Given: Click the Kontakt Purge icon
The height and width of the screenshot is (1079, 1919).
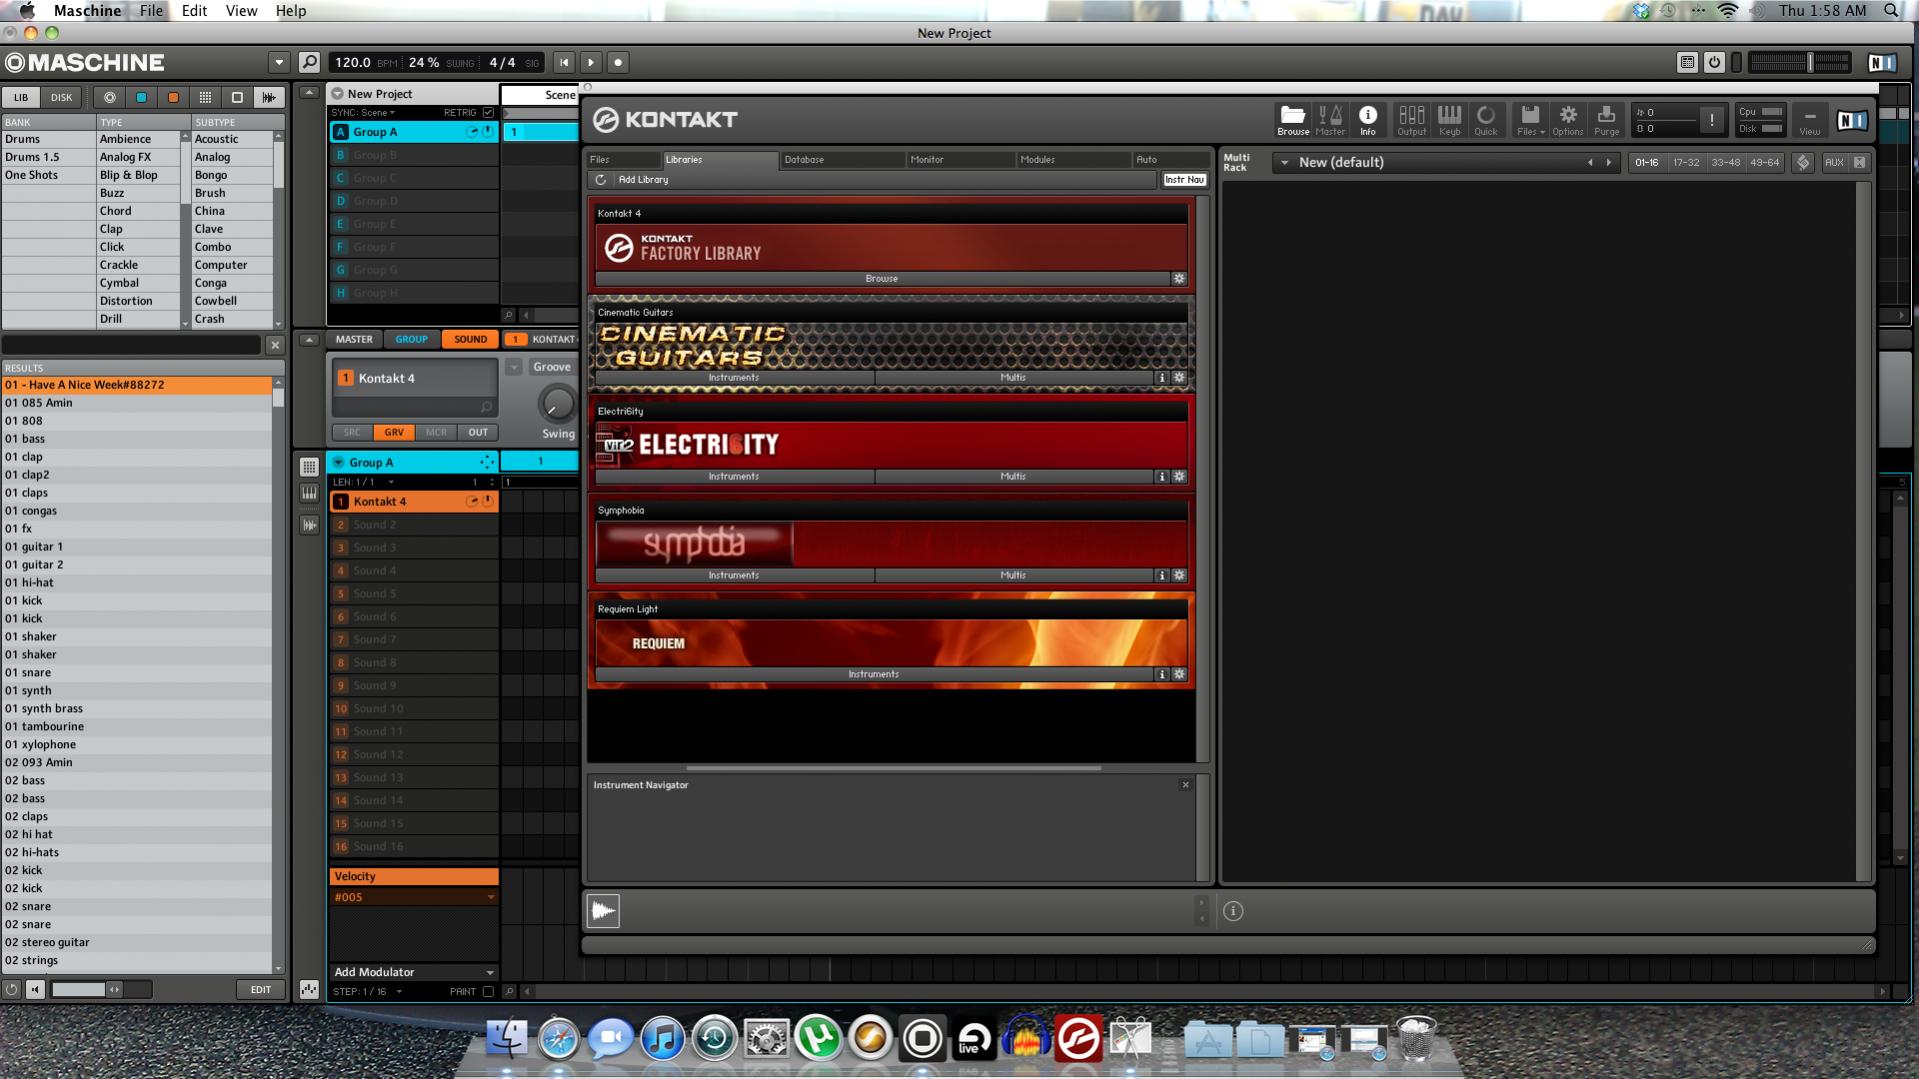Looking at the screenshot, I should click(1606, 120).
